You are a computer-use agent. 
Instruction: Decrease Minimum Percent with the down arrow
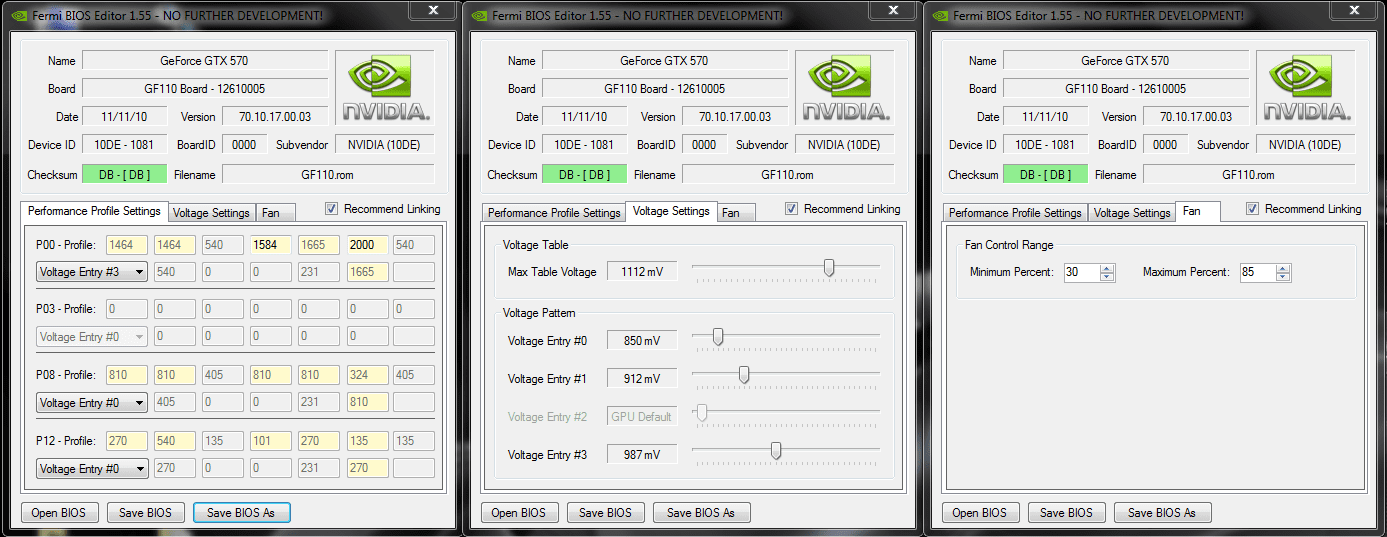tap(1107, 277)
